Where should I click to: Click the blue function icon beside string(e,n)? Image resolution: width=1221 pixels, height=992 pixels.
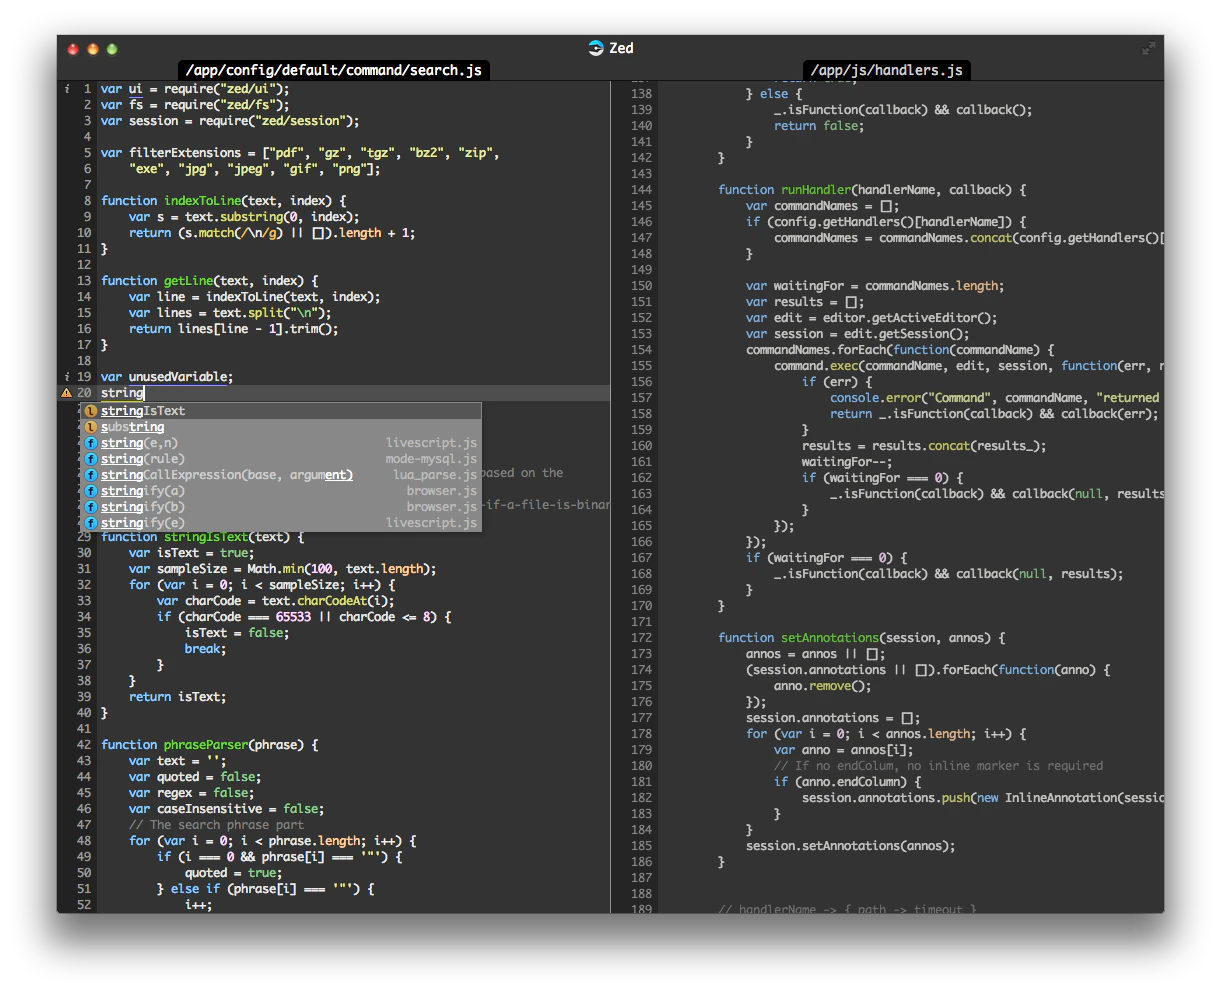[91, 443]
